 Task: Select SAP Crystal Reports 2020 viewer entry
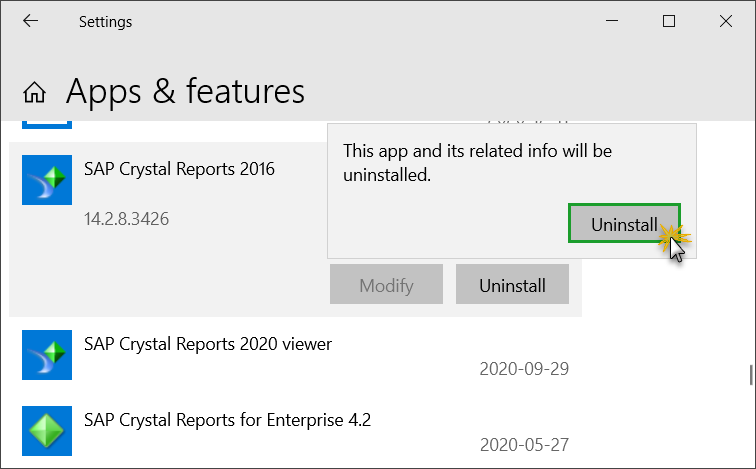(x=208, y=344)
